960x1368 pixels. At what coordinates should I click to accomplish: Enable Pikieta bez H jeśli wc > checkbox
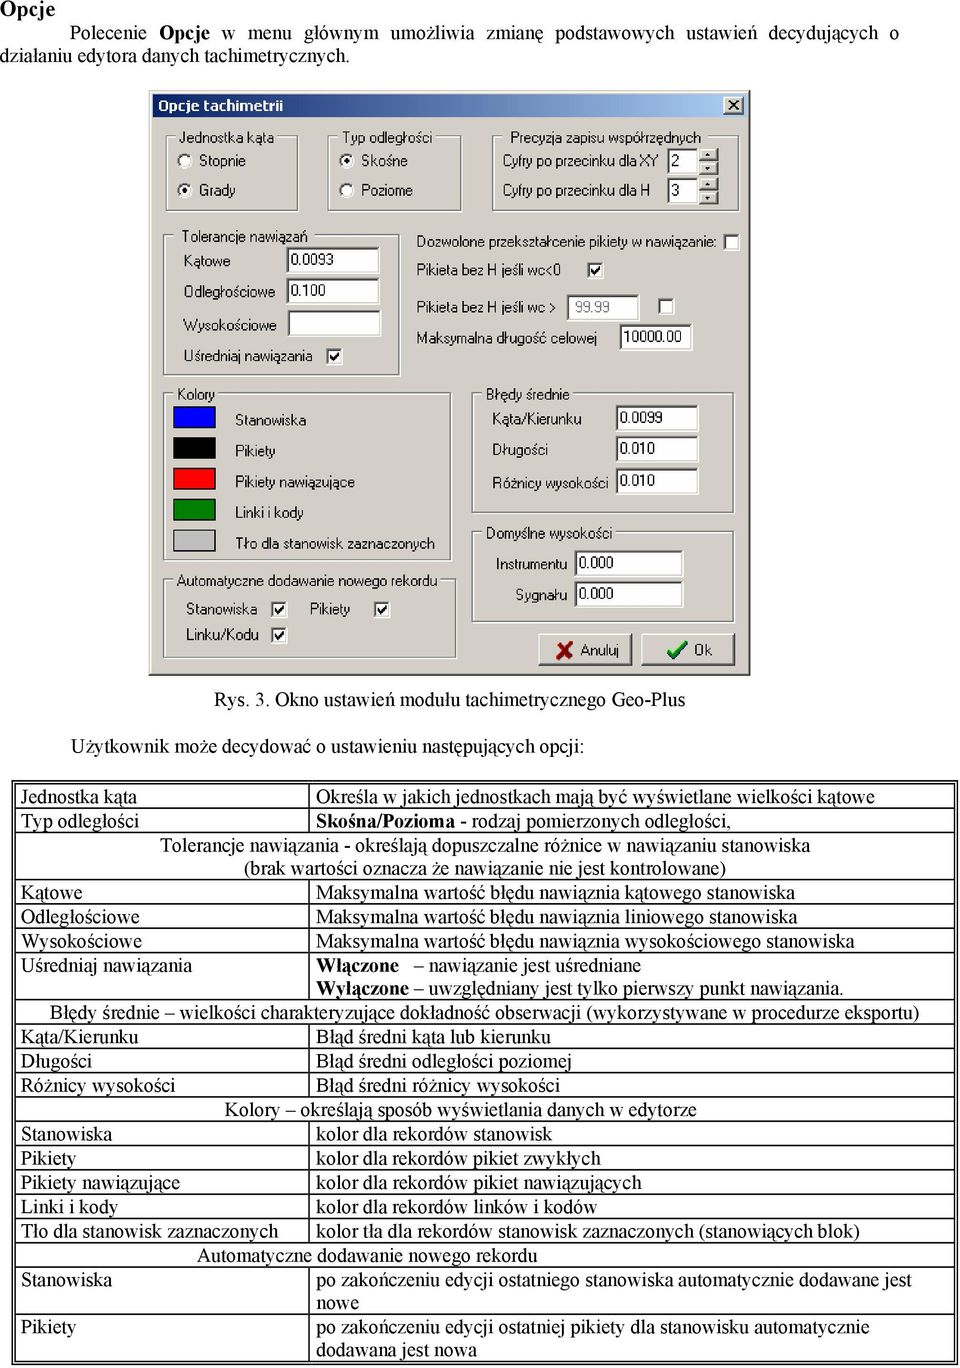[x=666, y=307]
